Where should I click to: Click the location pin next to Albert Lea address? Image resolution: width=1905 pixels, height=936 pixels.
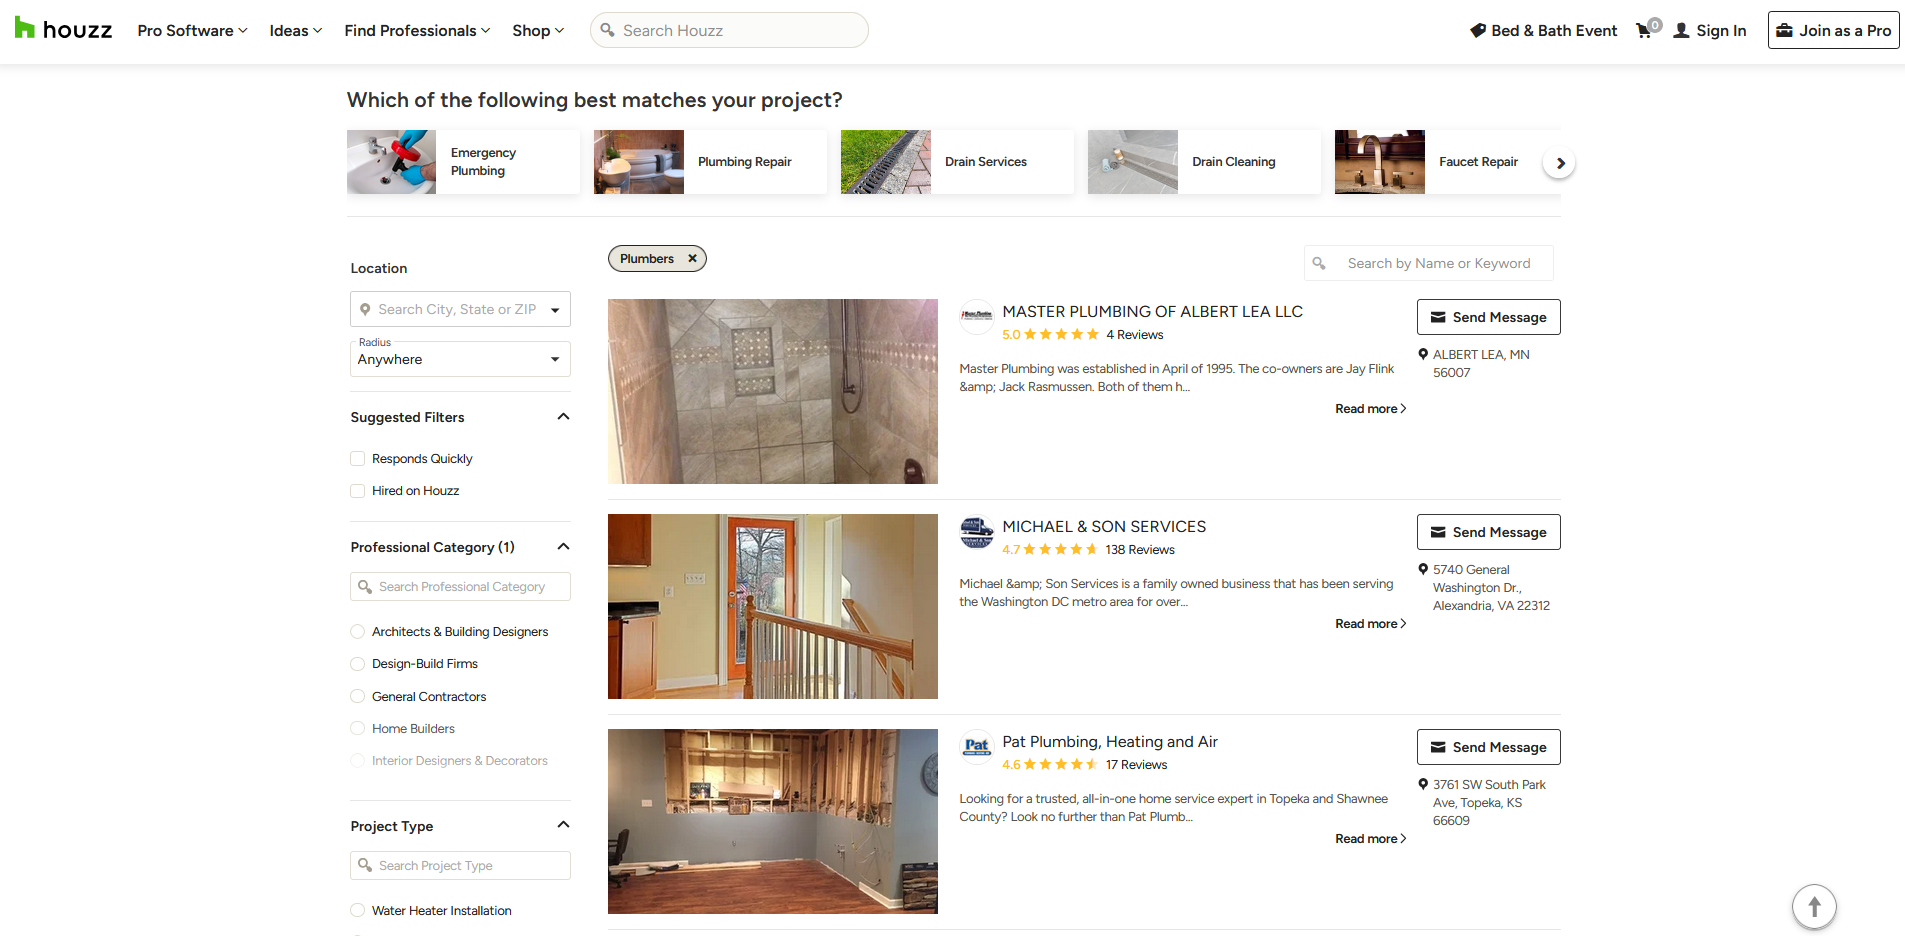tap(1423, 353)
